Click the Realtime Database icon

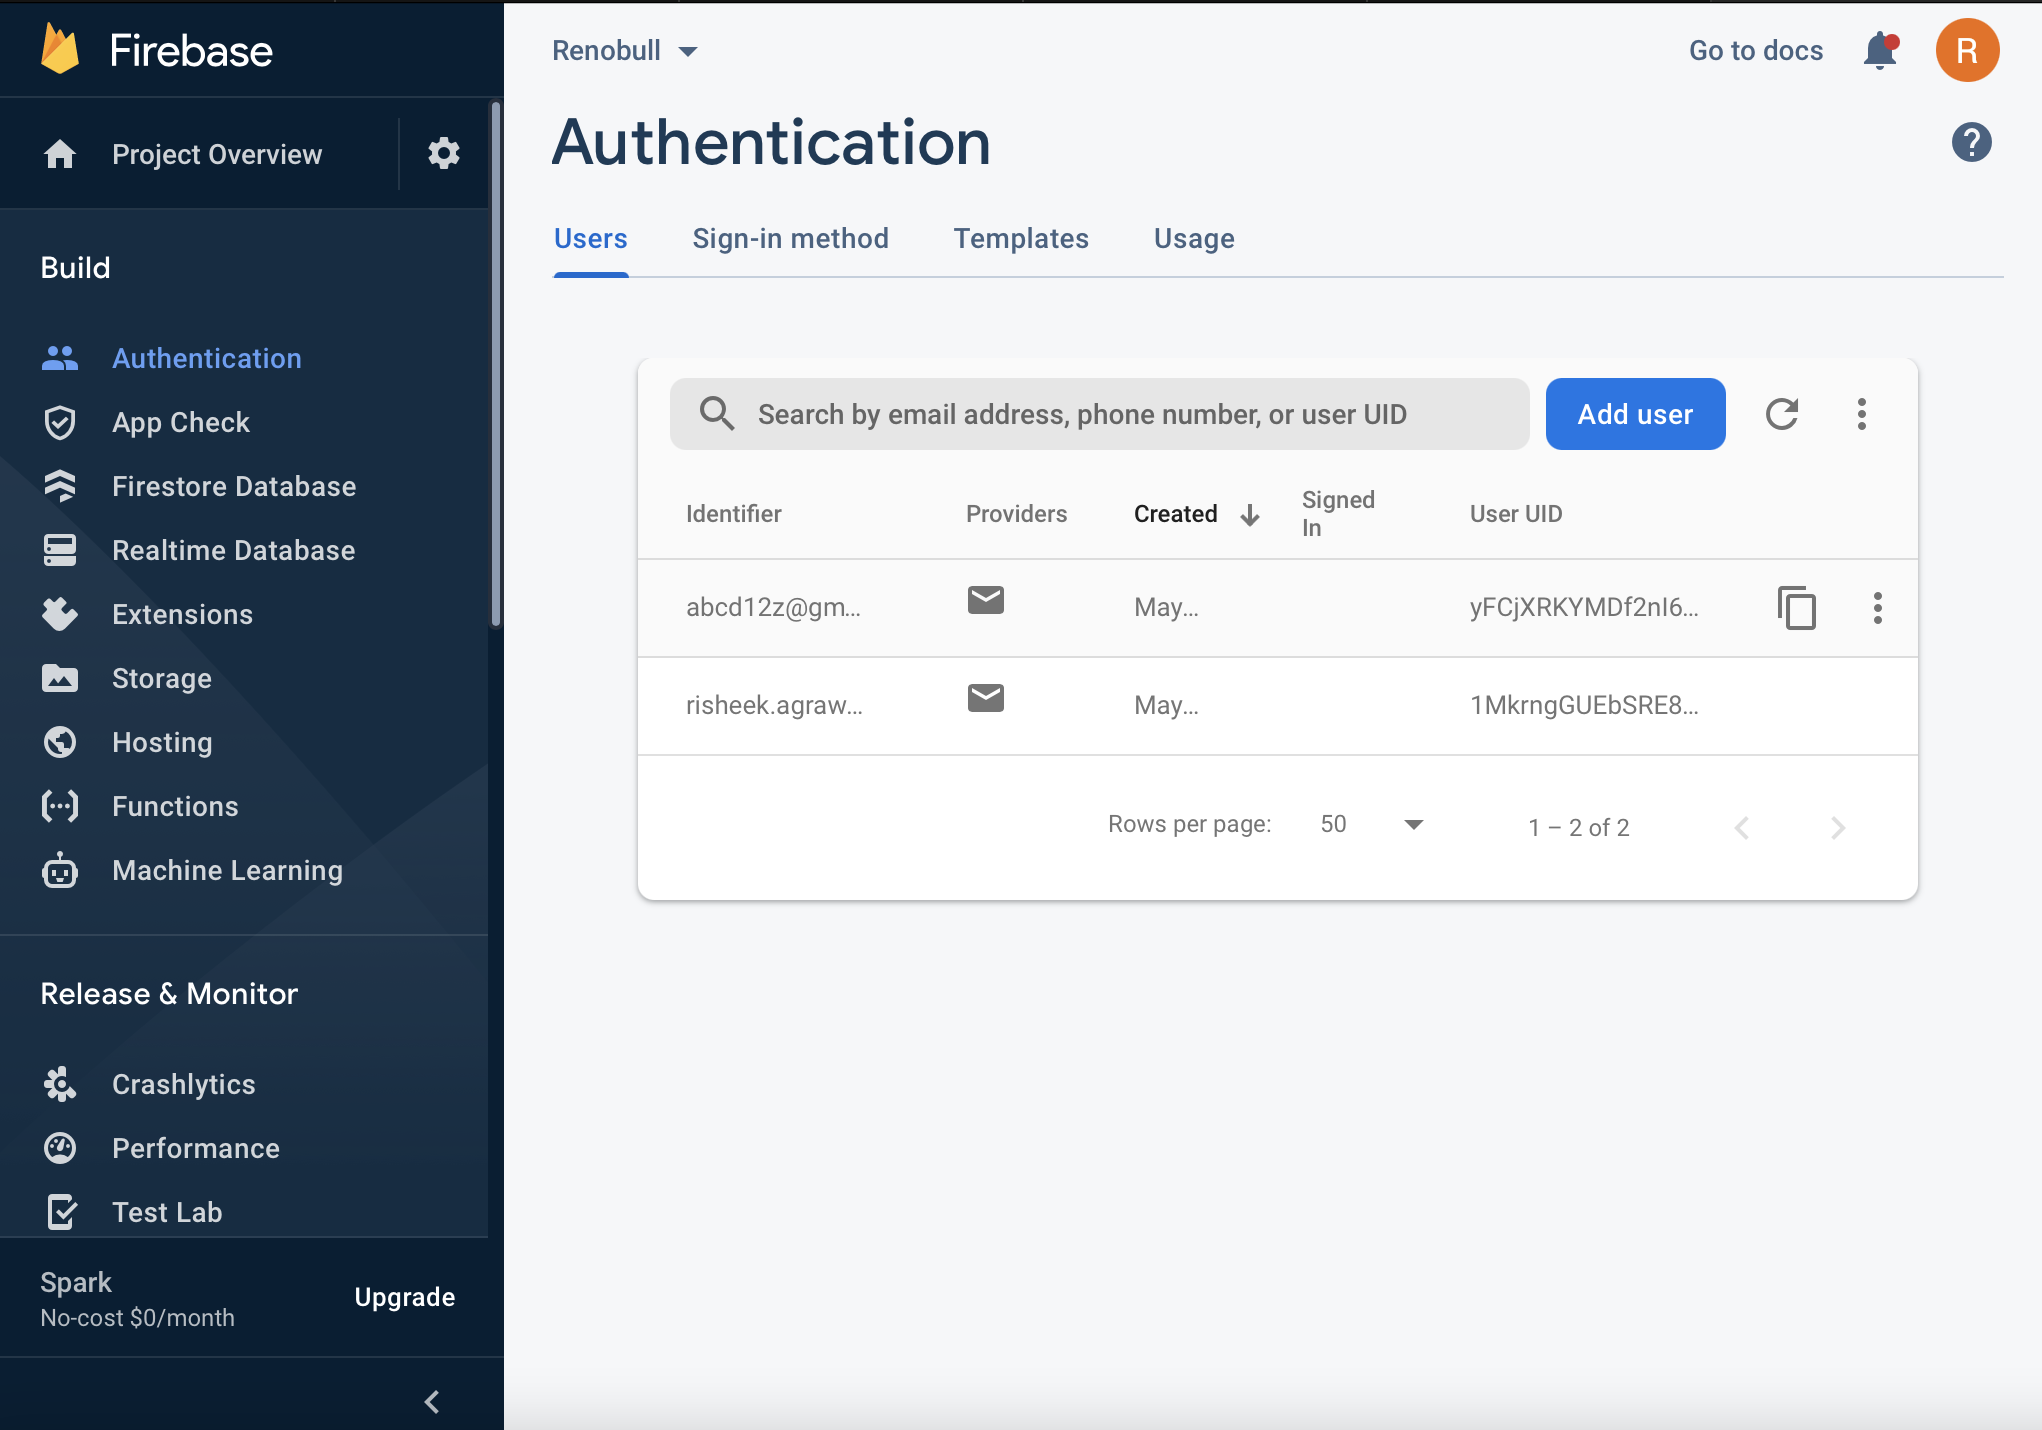(x=60, y=550)
